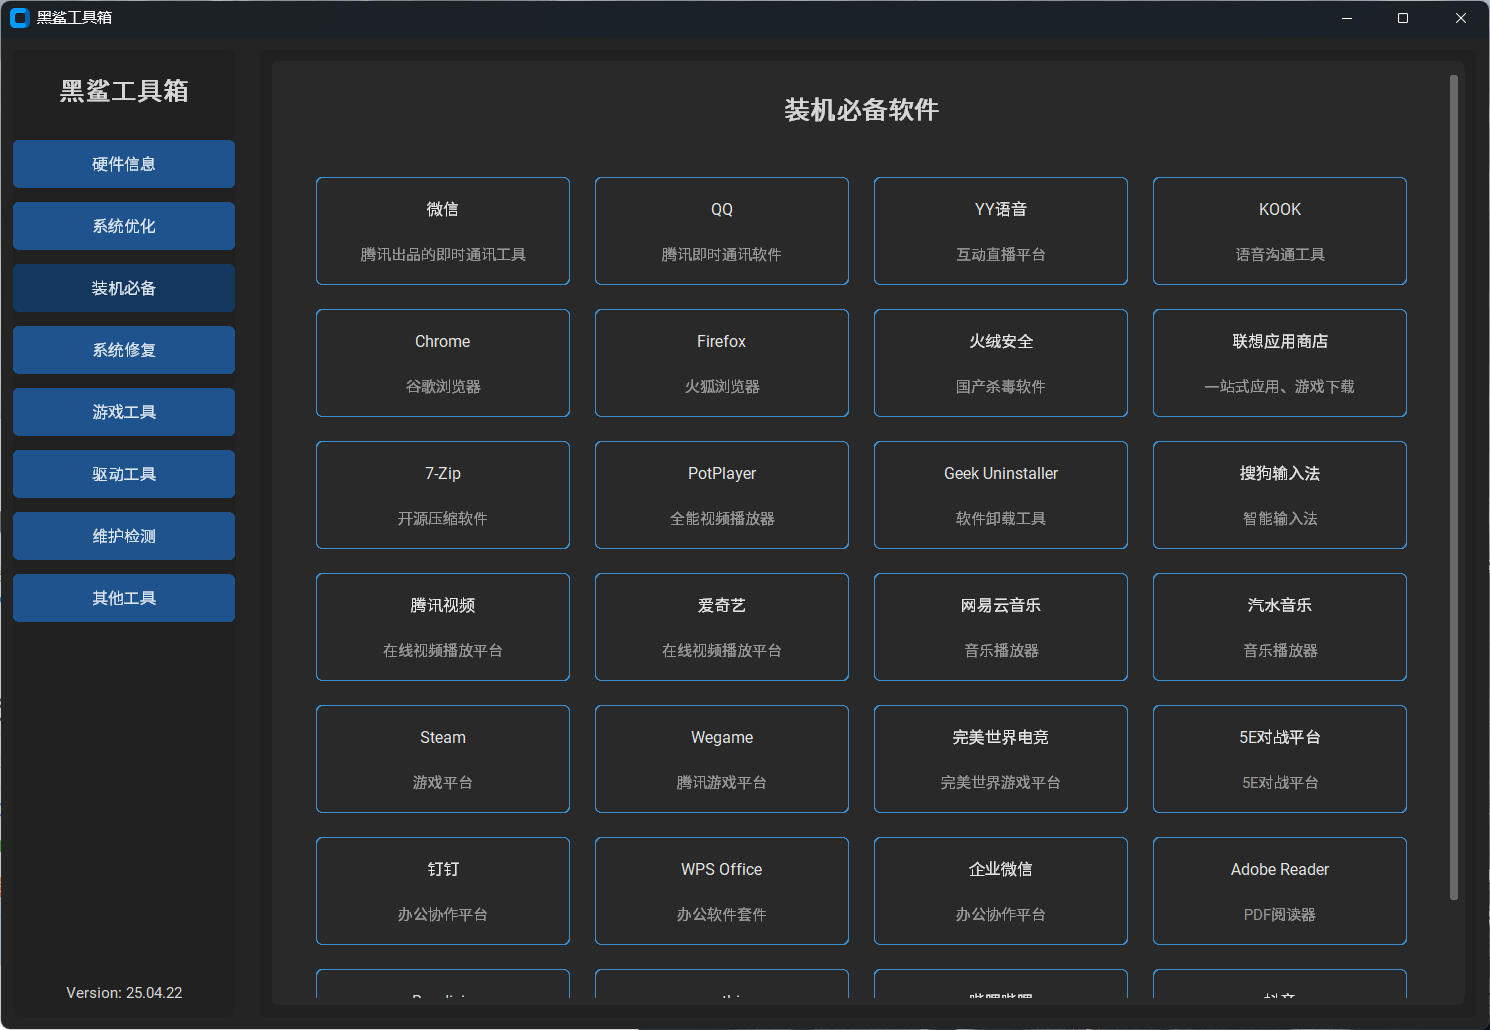Click the Steam game platform card

[443, 759]
